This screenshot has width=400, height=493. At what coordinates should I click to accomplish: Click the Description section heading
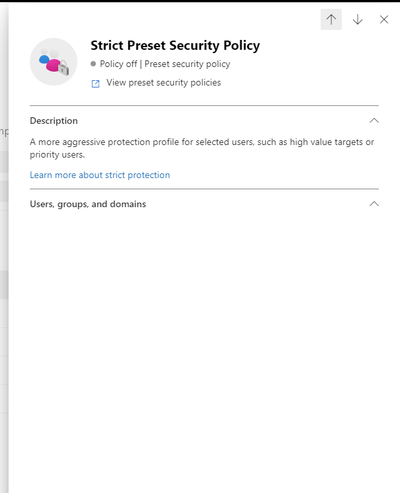pyautogui.click(x=54, y=121)
